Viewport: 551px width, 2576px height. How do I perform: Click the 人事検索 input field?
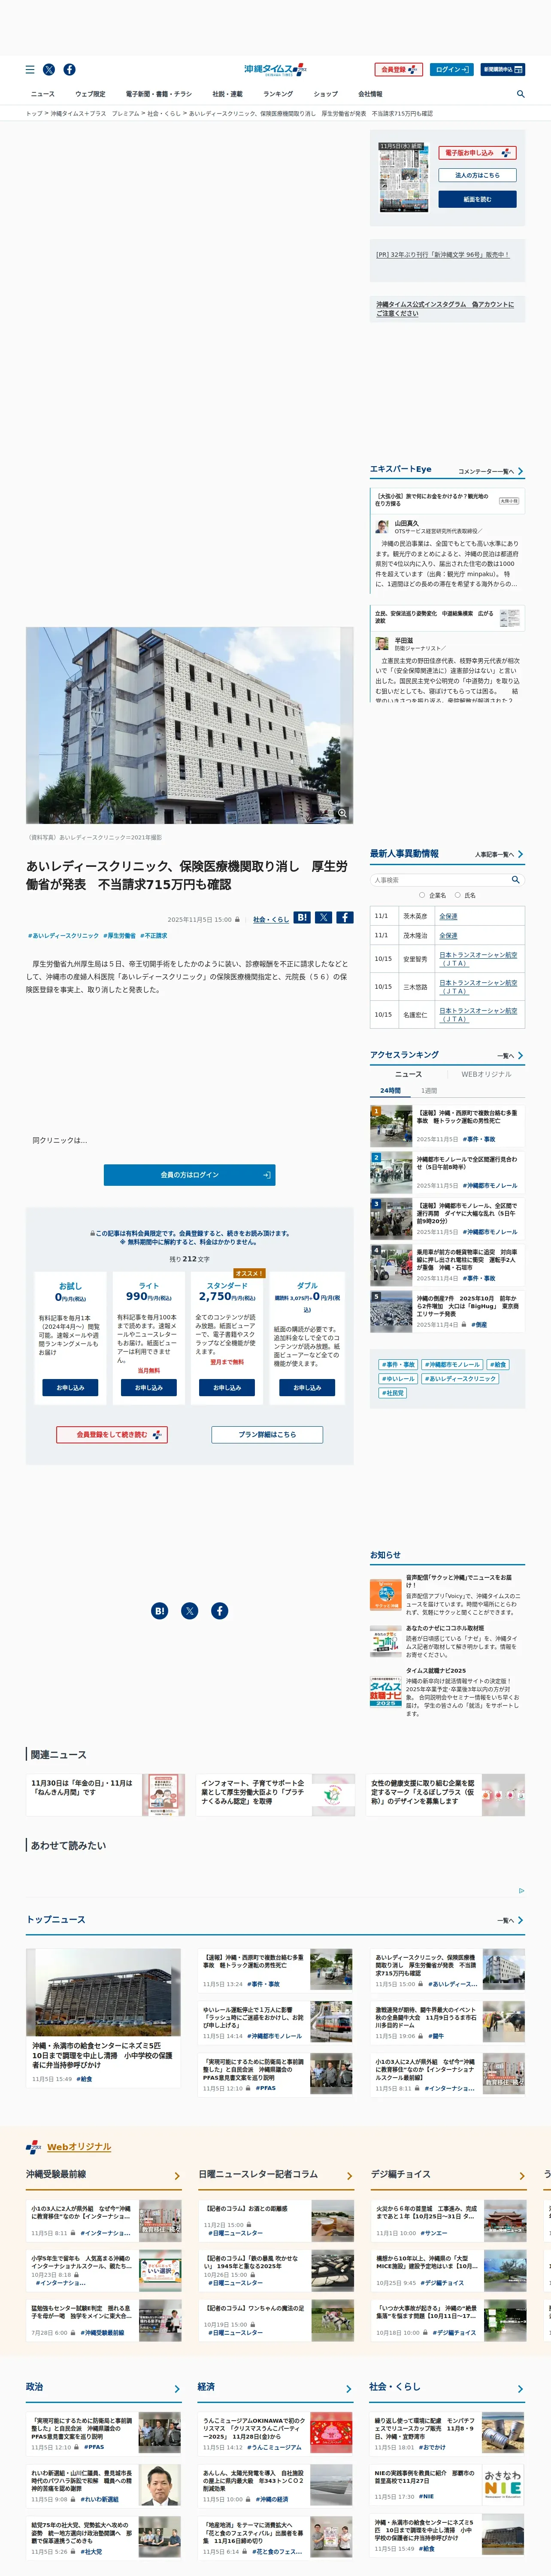tap(440, 880)
